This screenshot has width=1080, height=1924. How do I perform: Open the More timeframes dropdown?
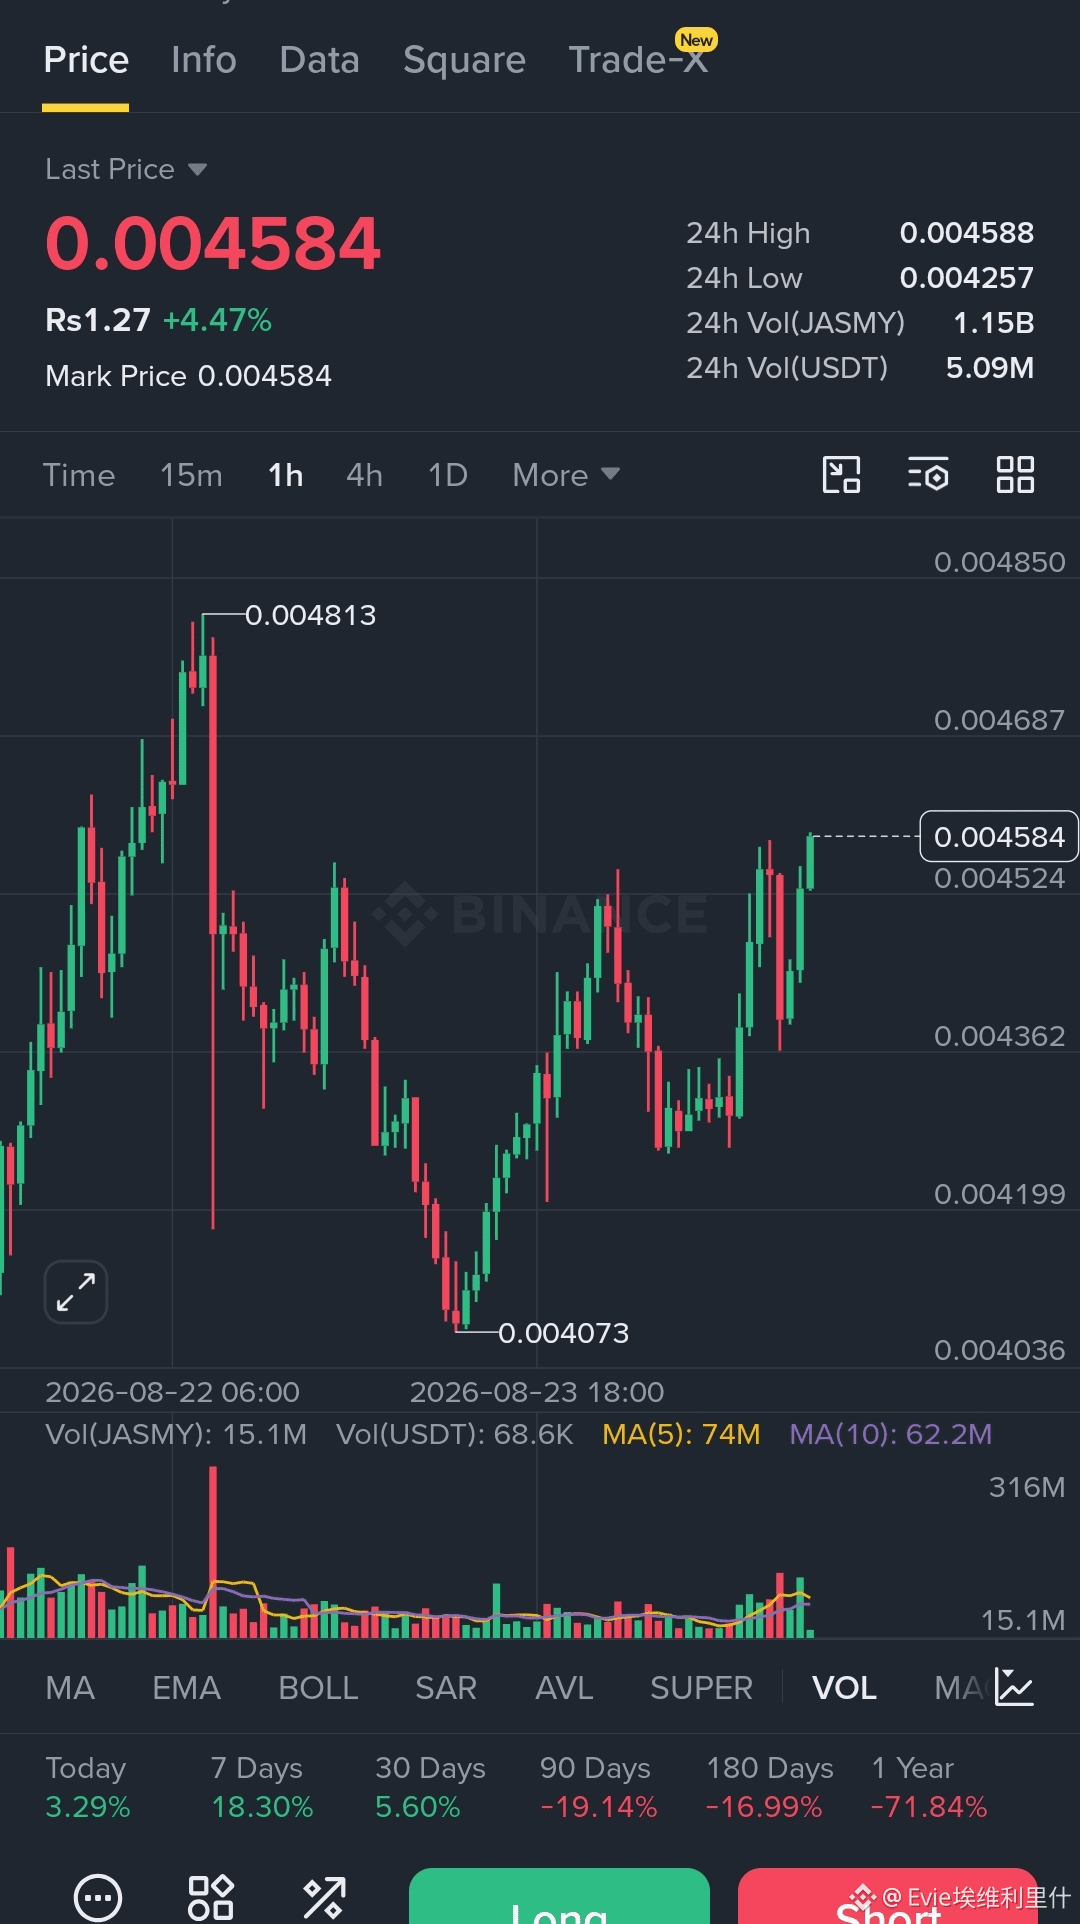click(x=566, y=475)
